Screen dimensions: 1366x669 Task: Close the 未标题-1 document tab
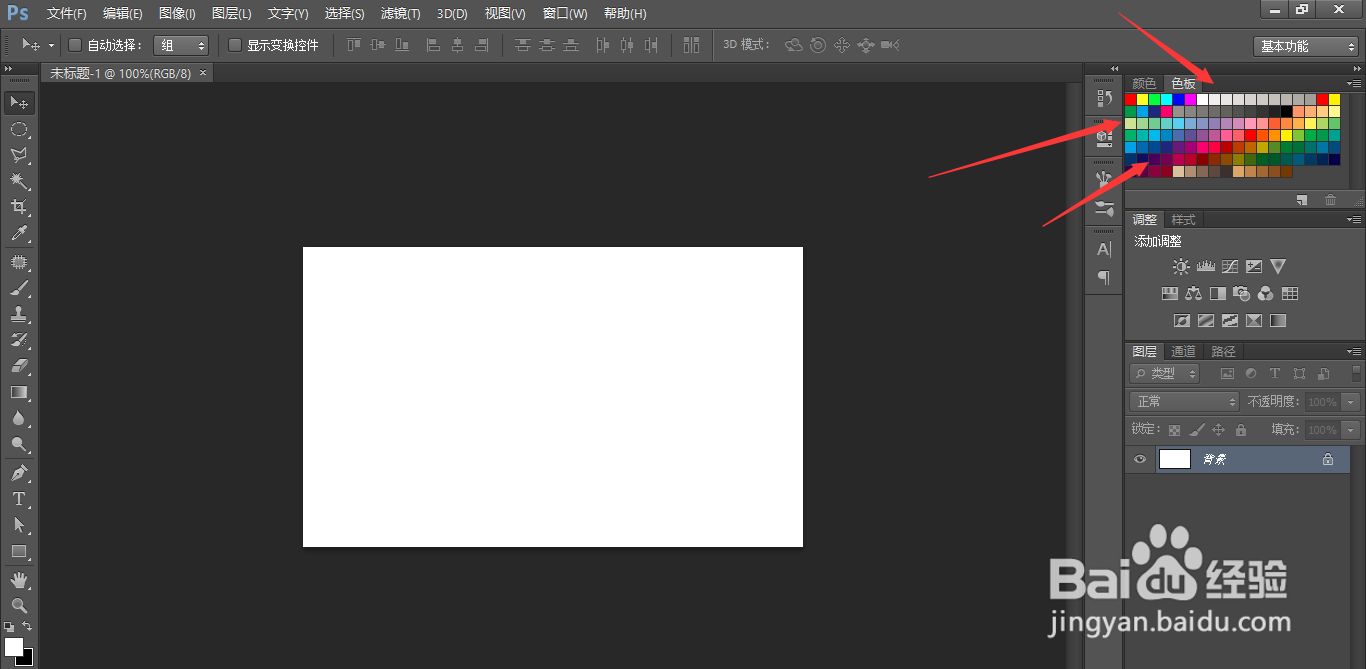pyautogui.click(x=203, y=73)
